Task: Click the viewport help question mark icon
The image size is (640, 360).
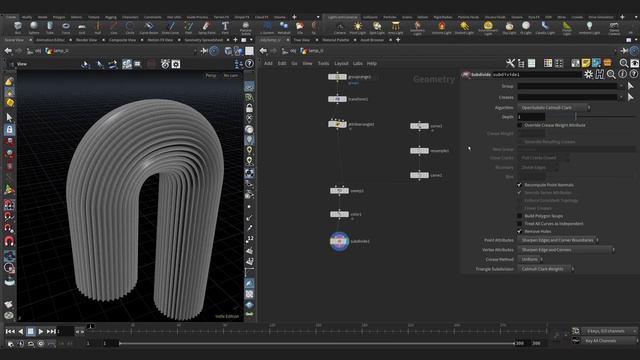Action: tap(249, 64)
